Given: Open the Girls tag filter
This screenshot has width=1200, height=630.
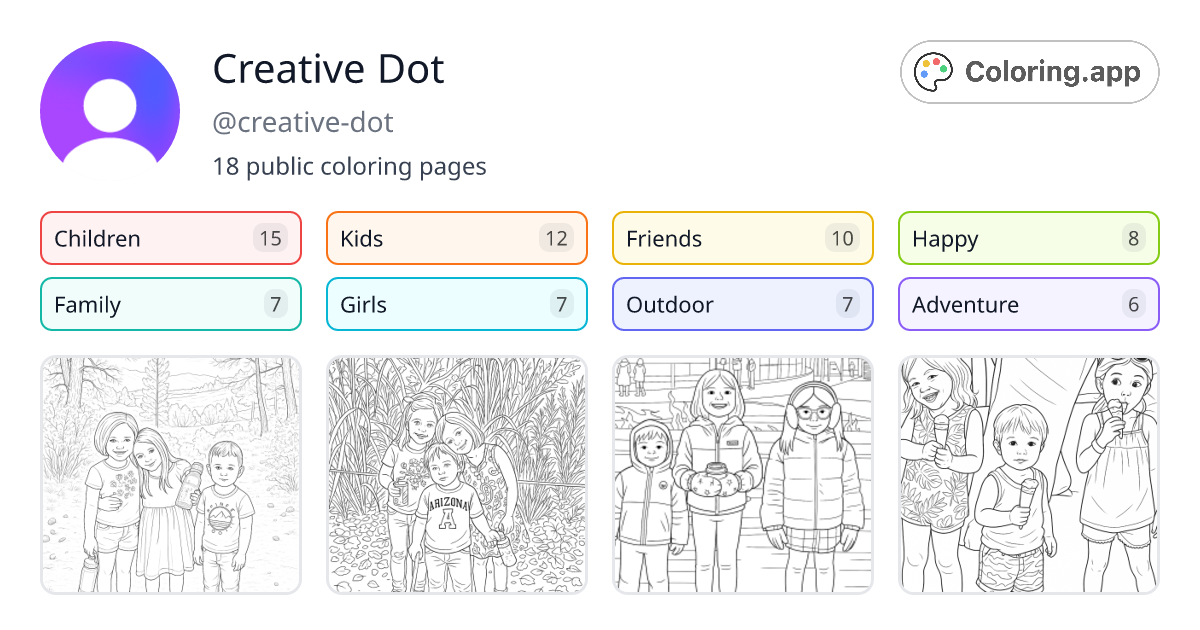Looking at the screenshot, I should tap(456, 304).
